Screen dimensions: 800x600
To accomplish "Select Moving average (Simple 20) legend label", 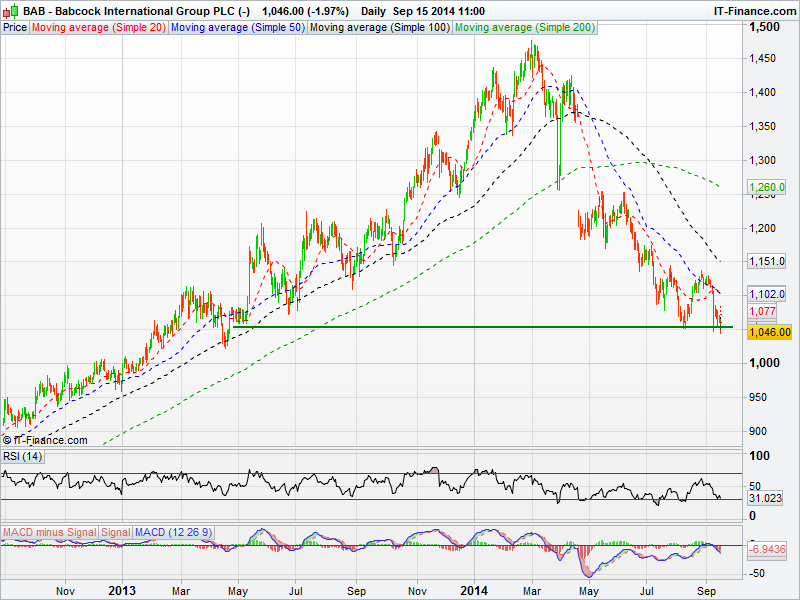I will [x=99, y=28].
